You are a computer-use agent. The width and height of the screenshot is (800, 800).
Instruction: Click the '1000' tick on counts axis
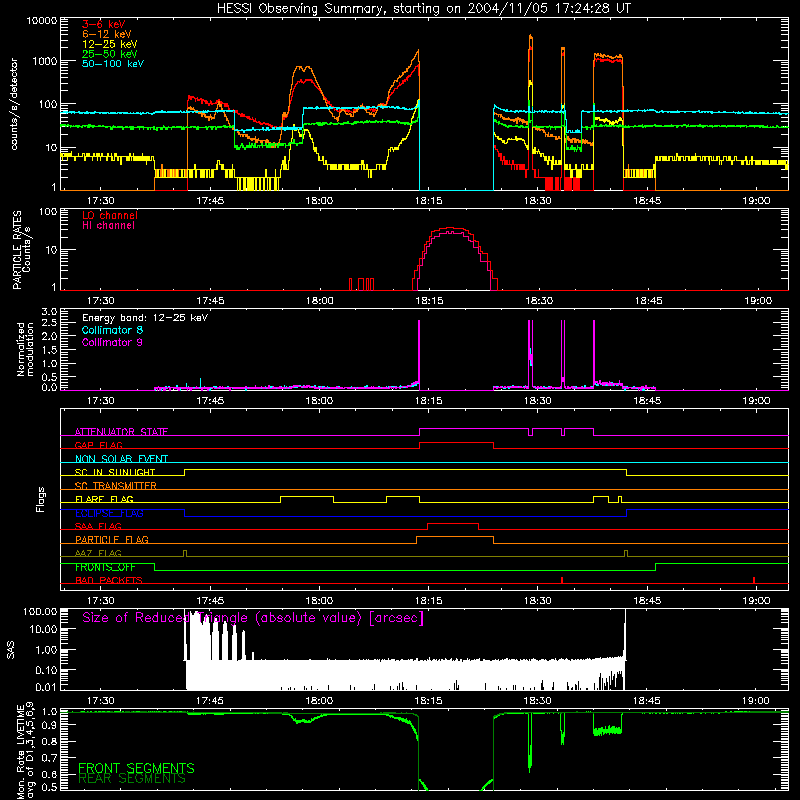(x=44, y=61)
